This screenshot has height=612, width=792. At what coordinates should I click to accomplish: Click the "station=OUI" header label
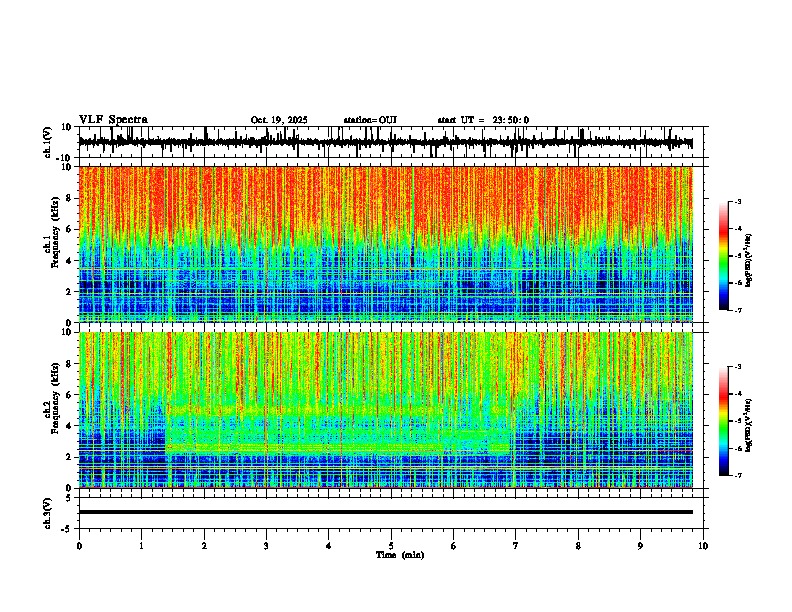[370, 120]
